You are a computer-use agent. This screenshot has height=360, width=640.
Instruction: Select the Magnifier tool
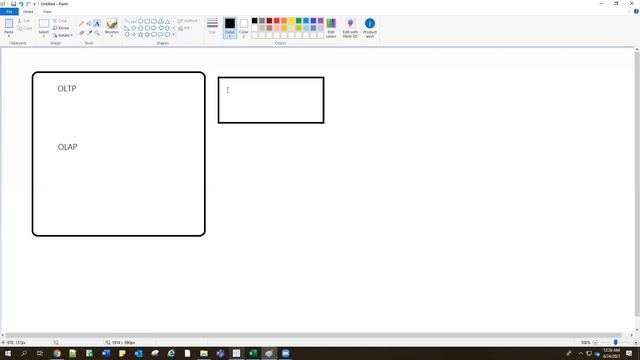pos(97,33)
